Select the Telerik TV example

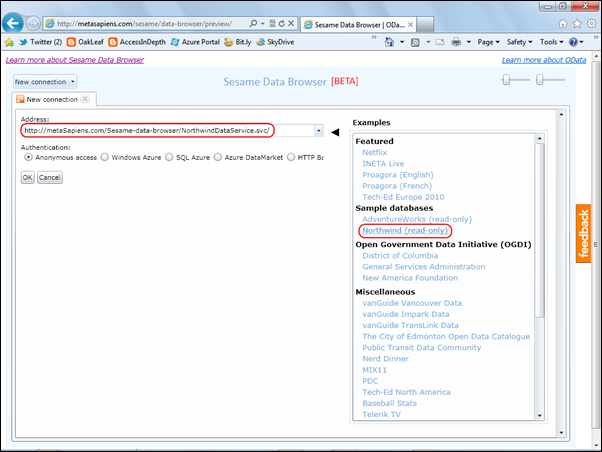click(x=381, y=414)
